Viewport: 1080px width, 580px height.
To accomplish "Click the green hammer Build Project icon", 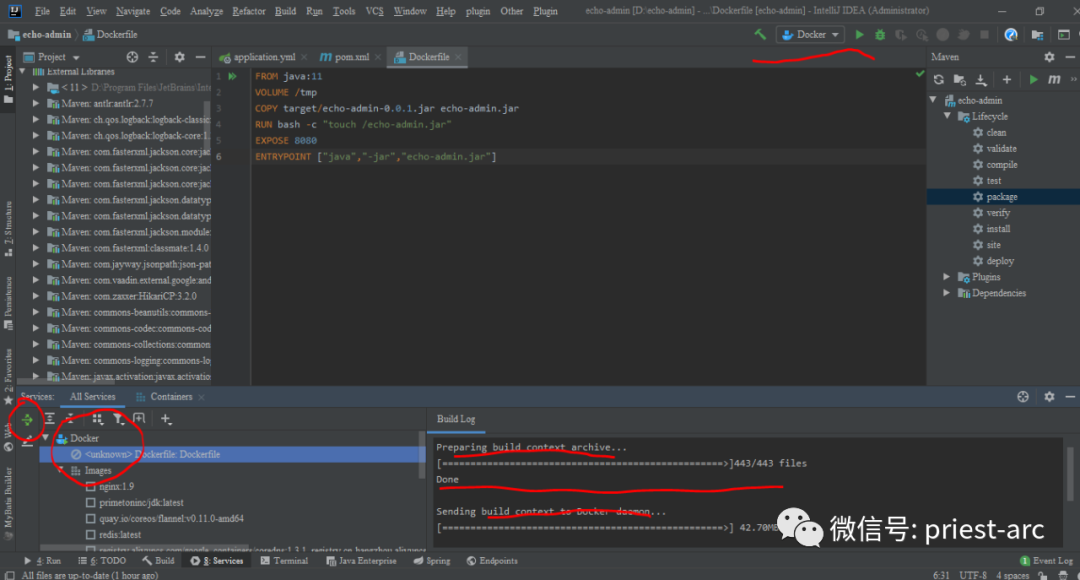I will (x=760, y=34).
